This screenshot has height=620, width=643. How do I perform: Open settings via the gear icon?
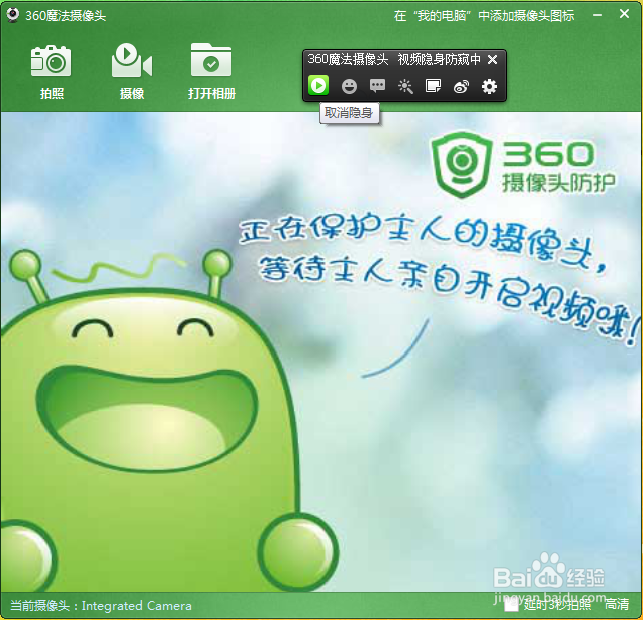coord(489,87)
